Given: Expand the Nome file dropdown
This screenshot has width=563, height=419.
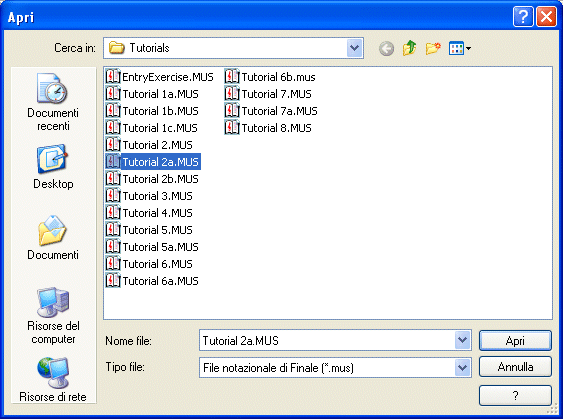Looking at the screenshot, I should pos(462,340).
